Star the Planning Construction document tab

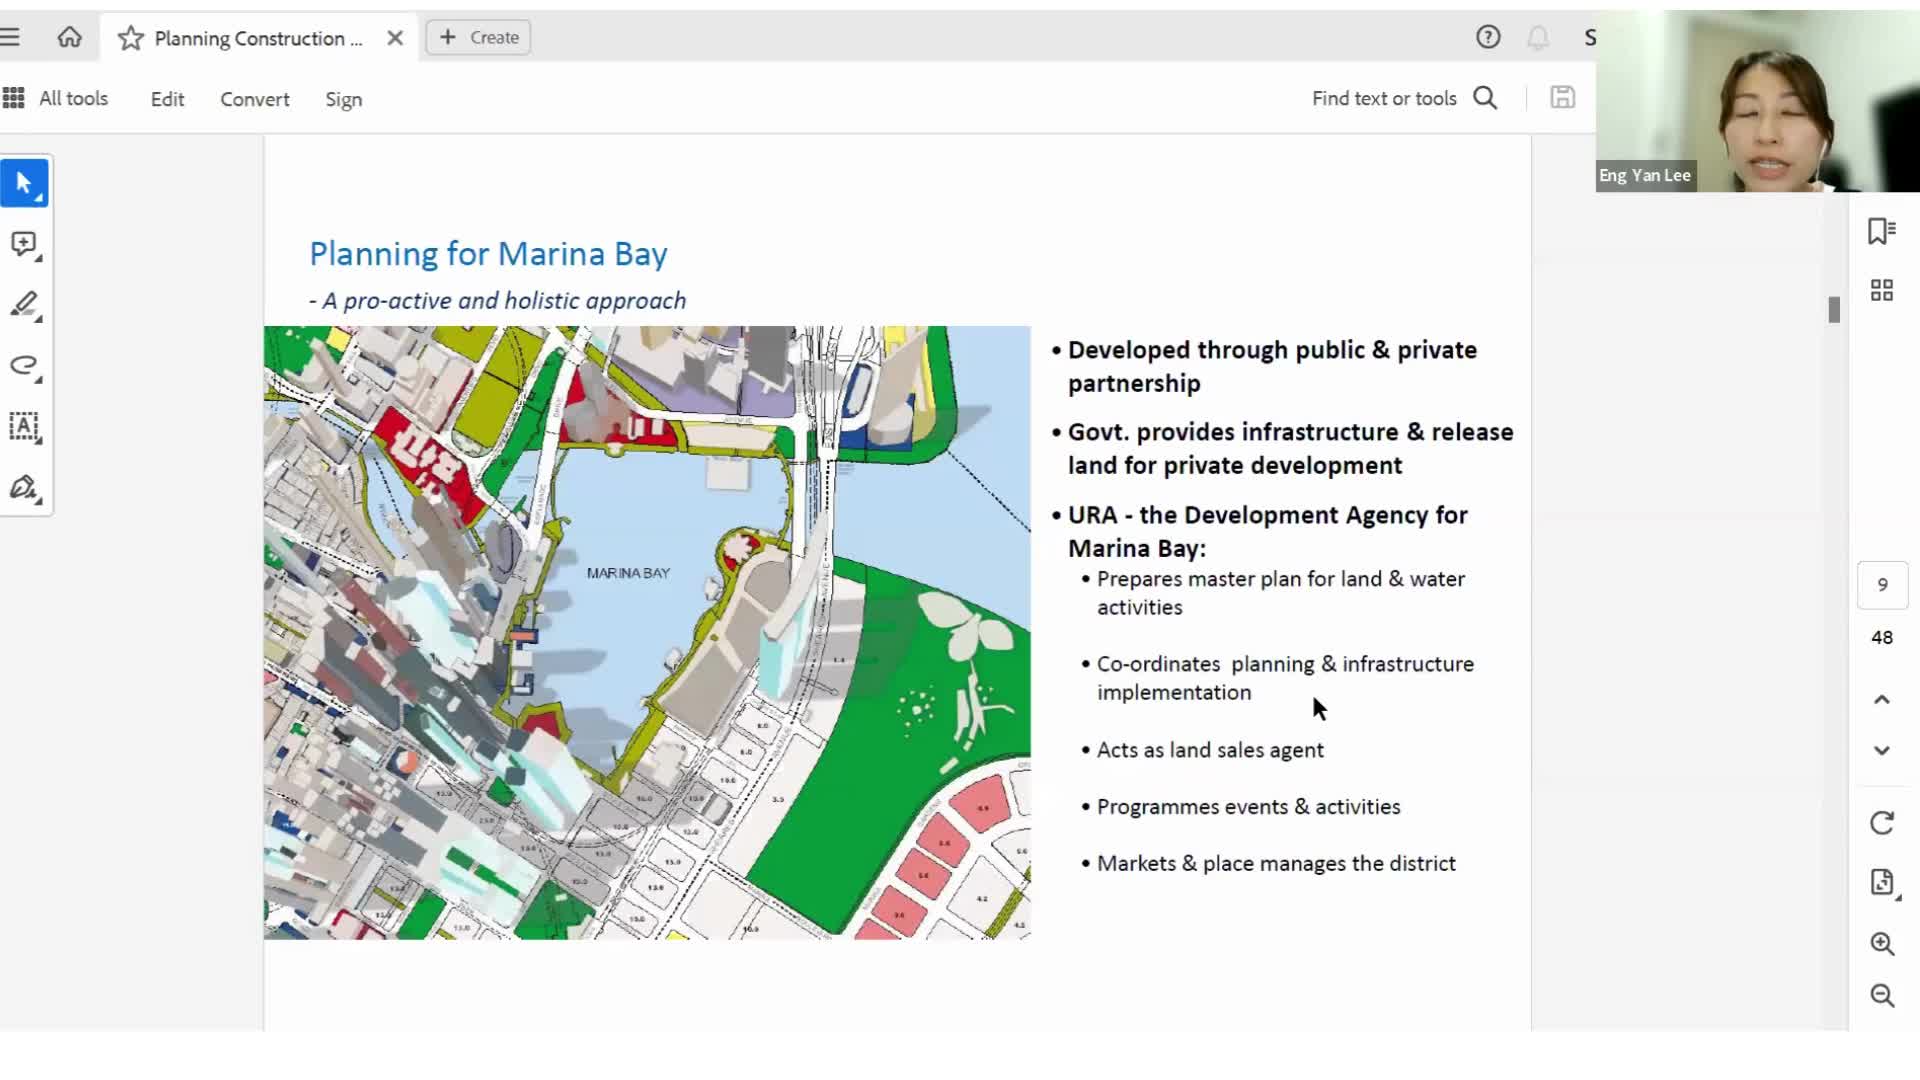(x=131, y=38)
